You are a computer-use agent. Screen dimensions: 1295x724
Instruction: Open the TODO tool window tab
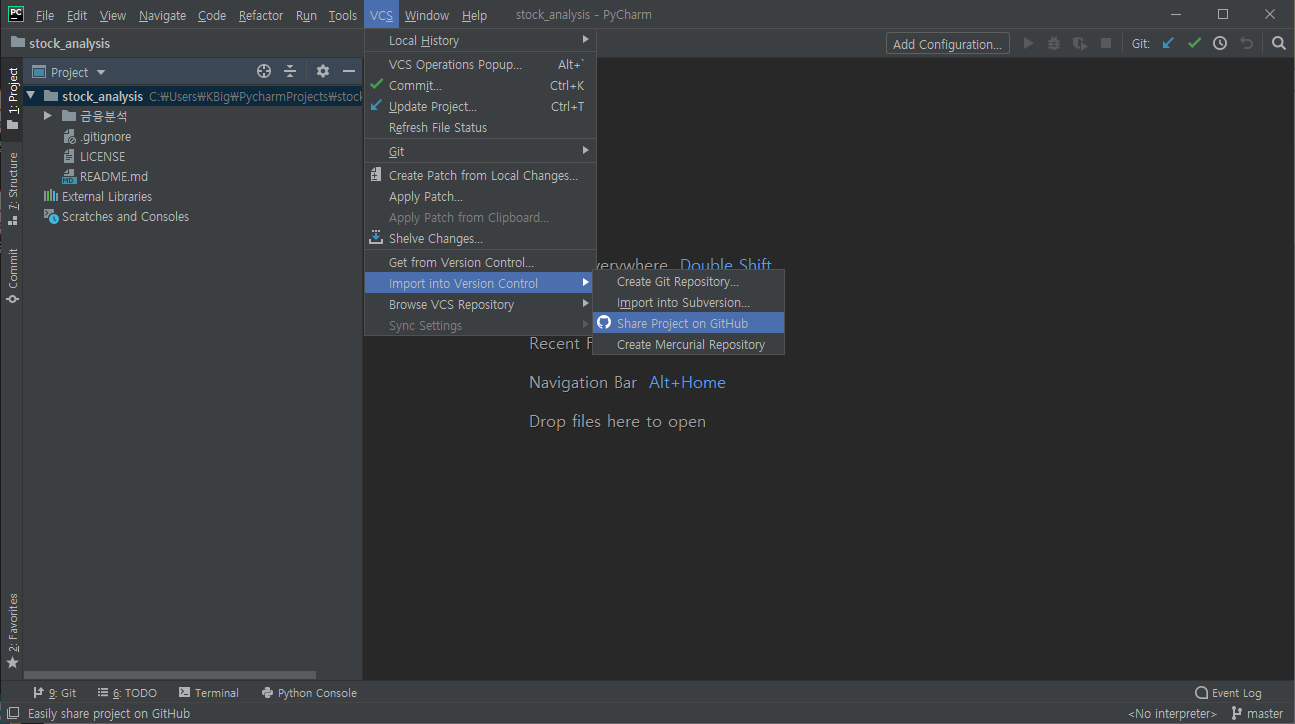pyautogui.click(x=127, y=692)
